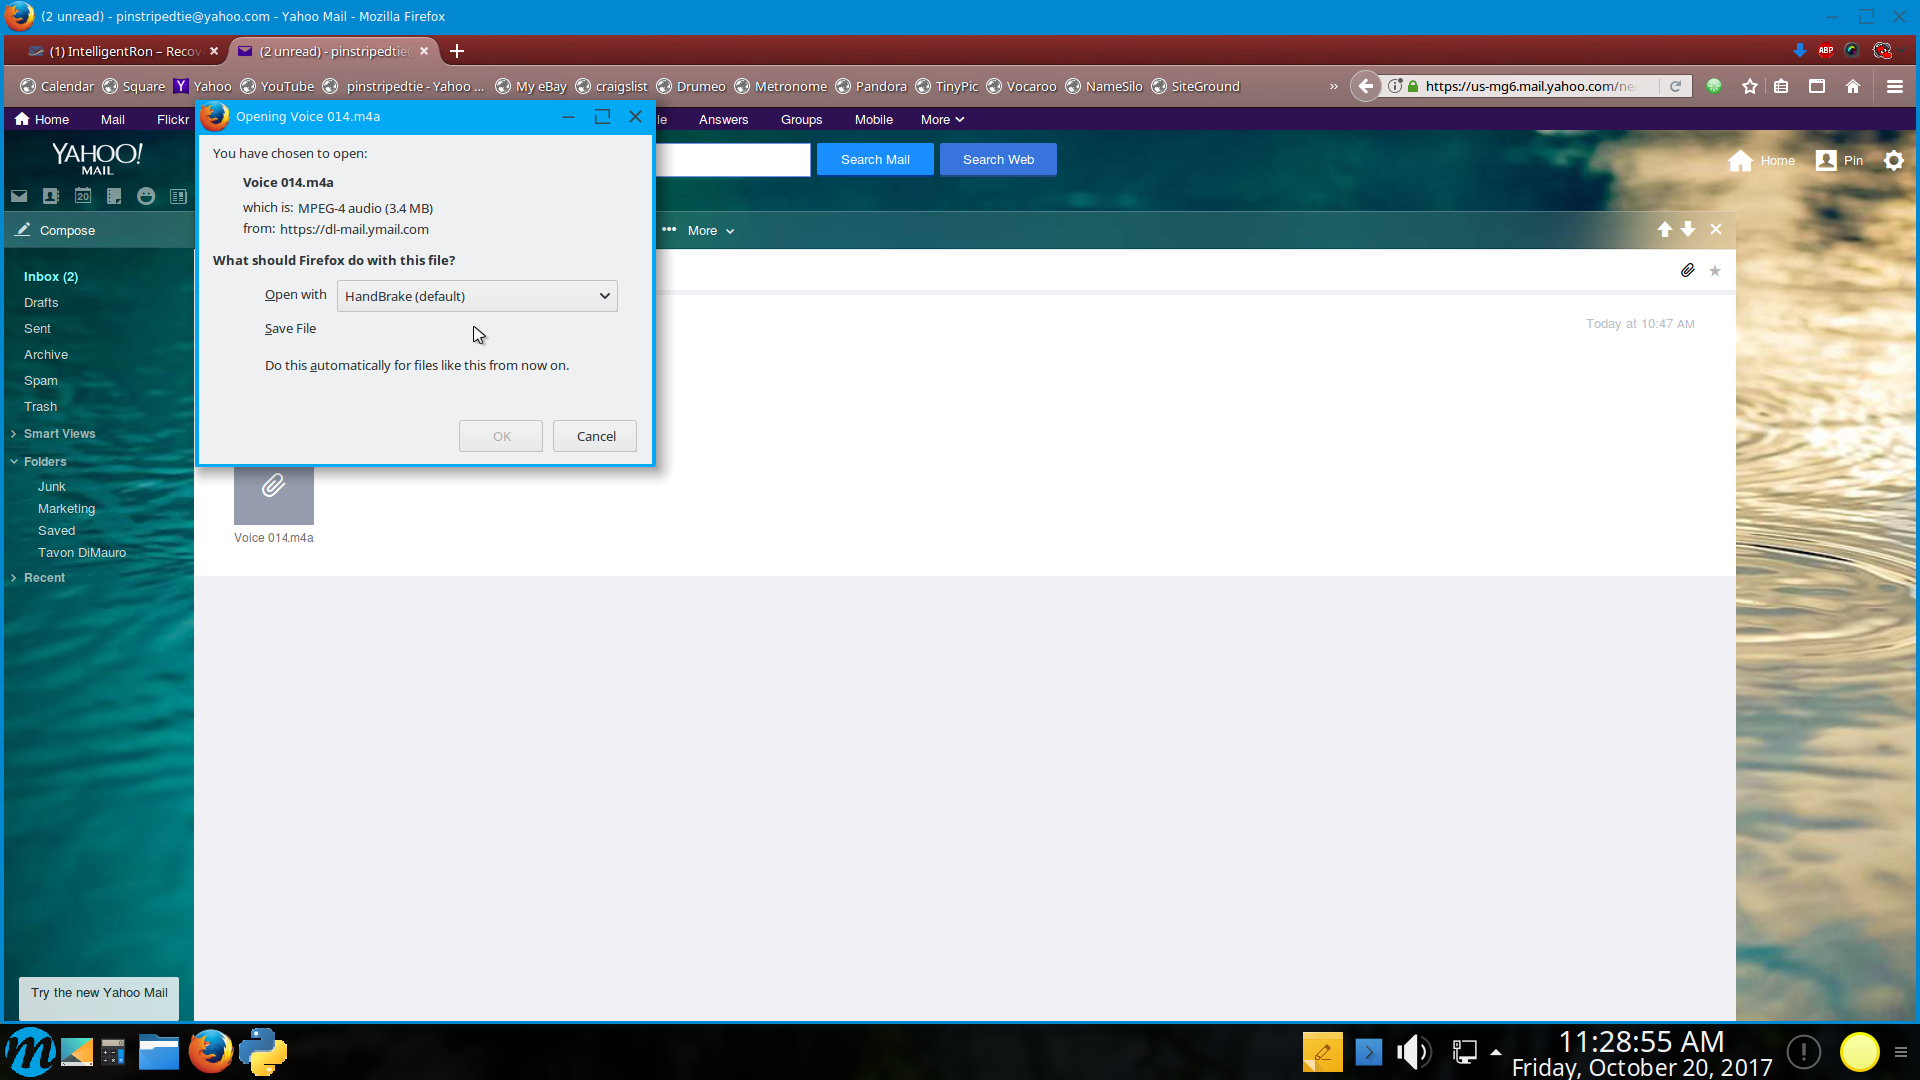Open the Contacts address book icon
Viewport: 1920px width, 1080px height.
(51, 196)
